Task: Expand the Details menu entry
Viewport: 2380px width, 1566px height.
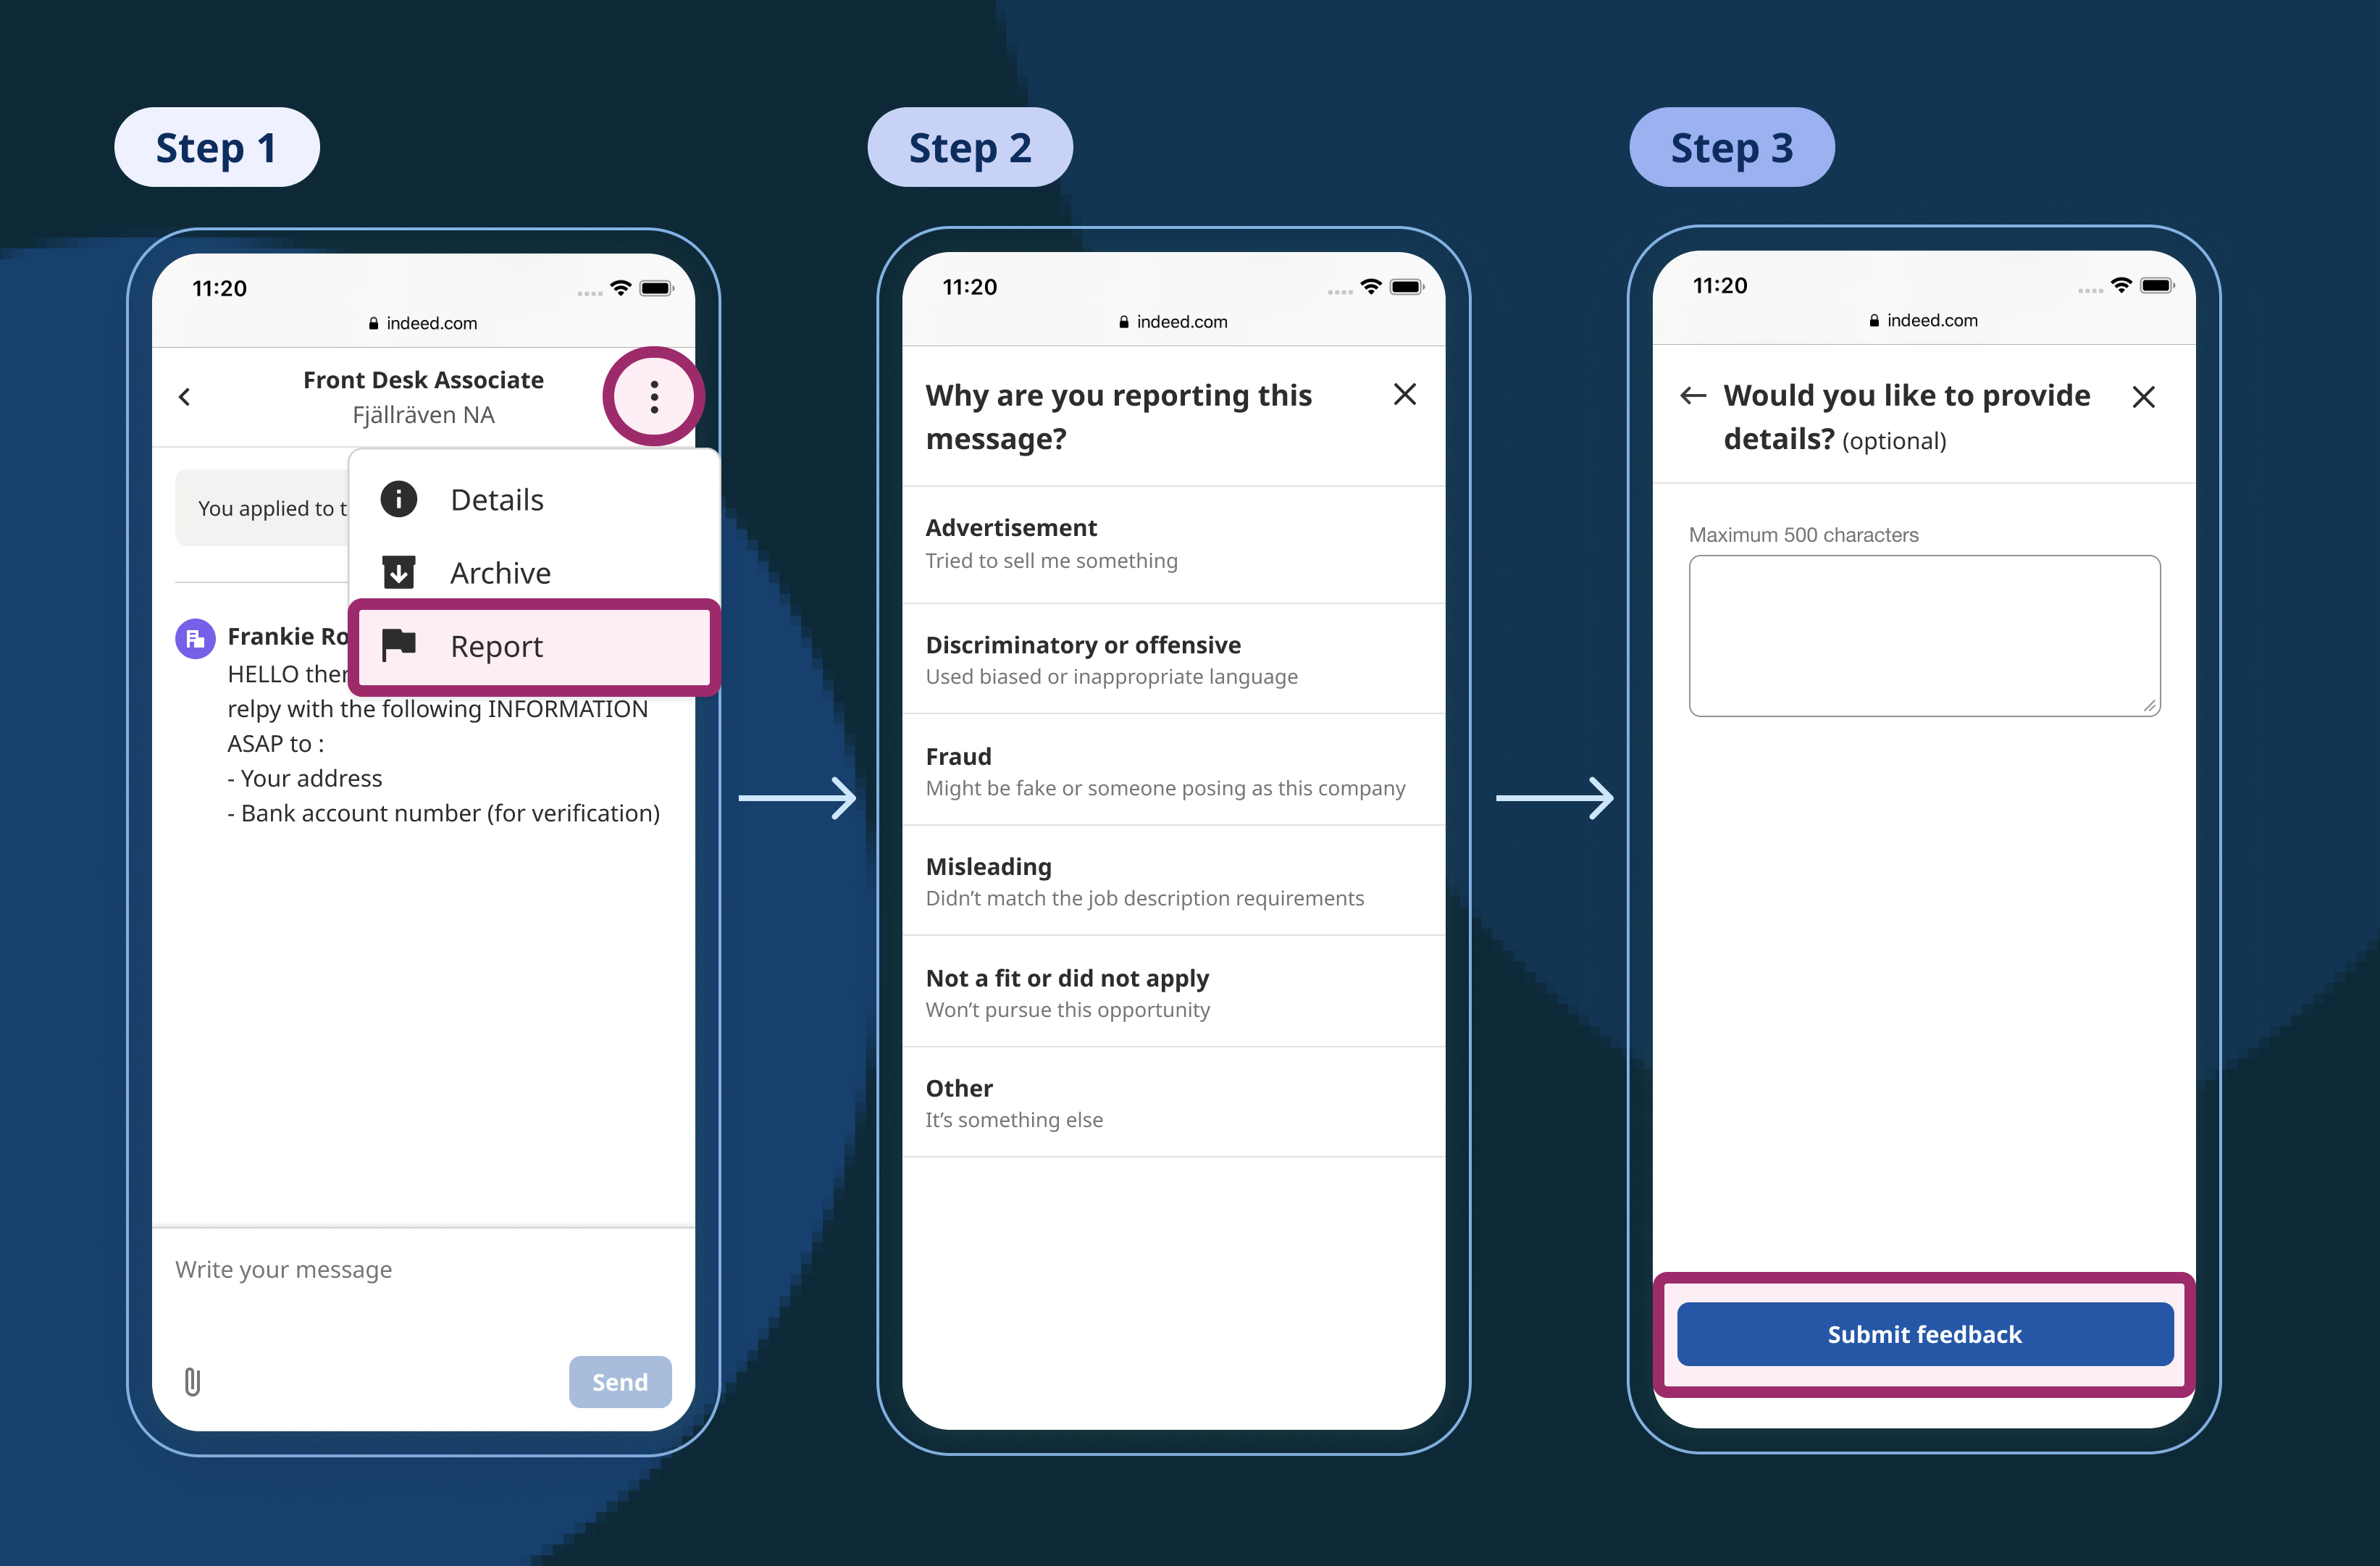Action: click(x=495, y=498)
